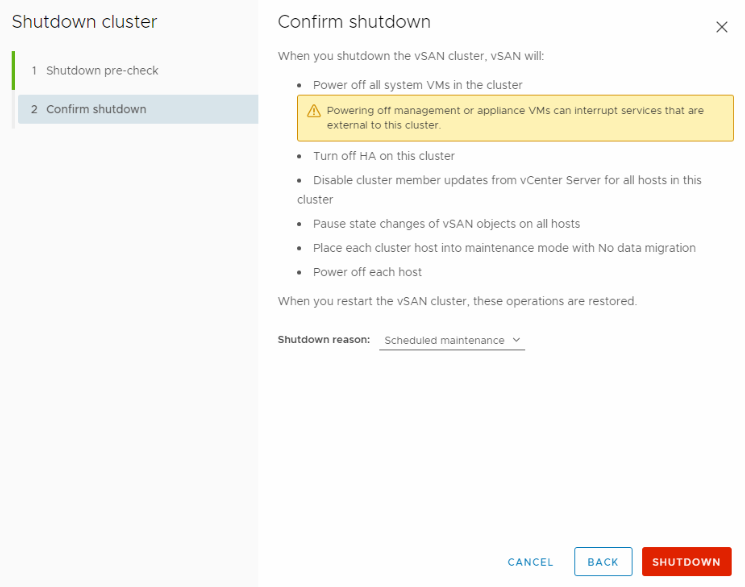
Task: Select the Confirm shutdown step
Action: (x=96, y=109)
